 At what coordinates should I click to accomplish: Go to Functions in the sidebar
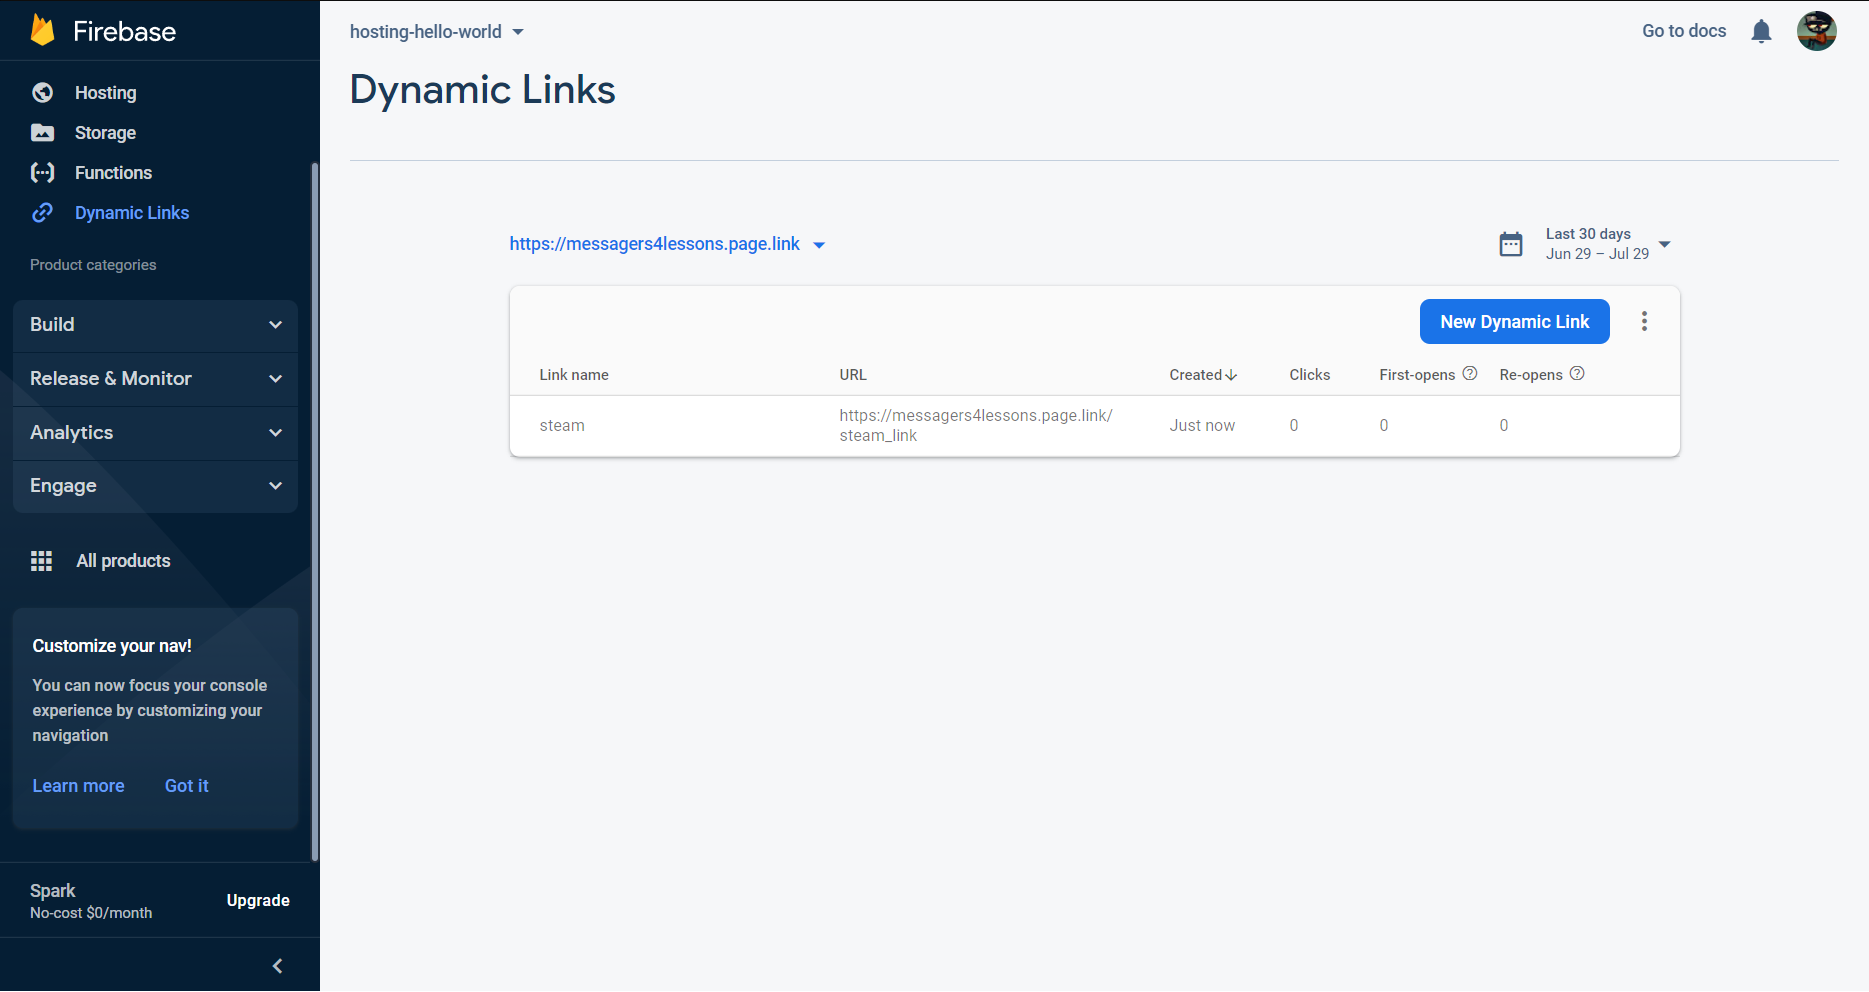click(x=113, y=173)
